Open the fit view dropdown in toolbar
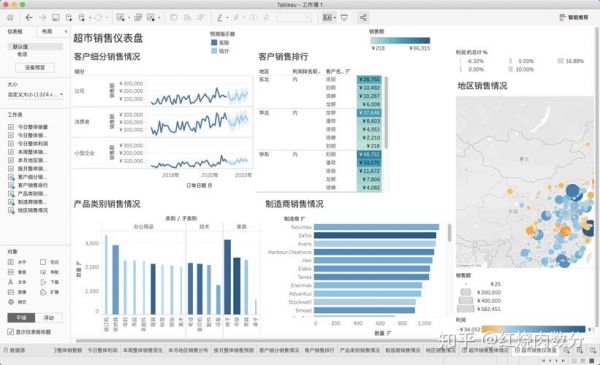Screen dimensions: 600x365 (294, 18)
